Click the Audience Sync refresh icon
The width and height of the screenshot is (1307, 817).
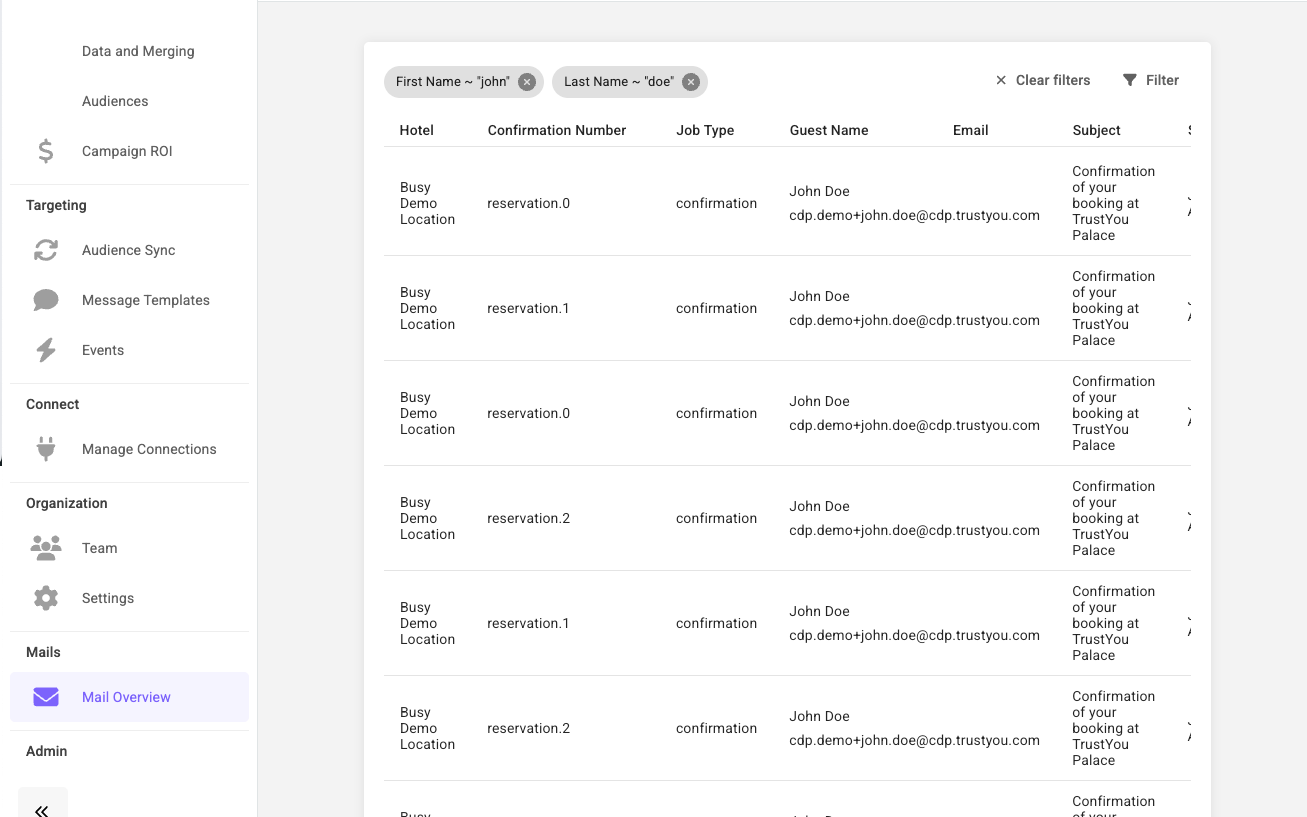pos(46,250)
